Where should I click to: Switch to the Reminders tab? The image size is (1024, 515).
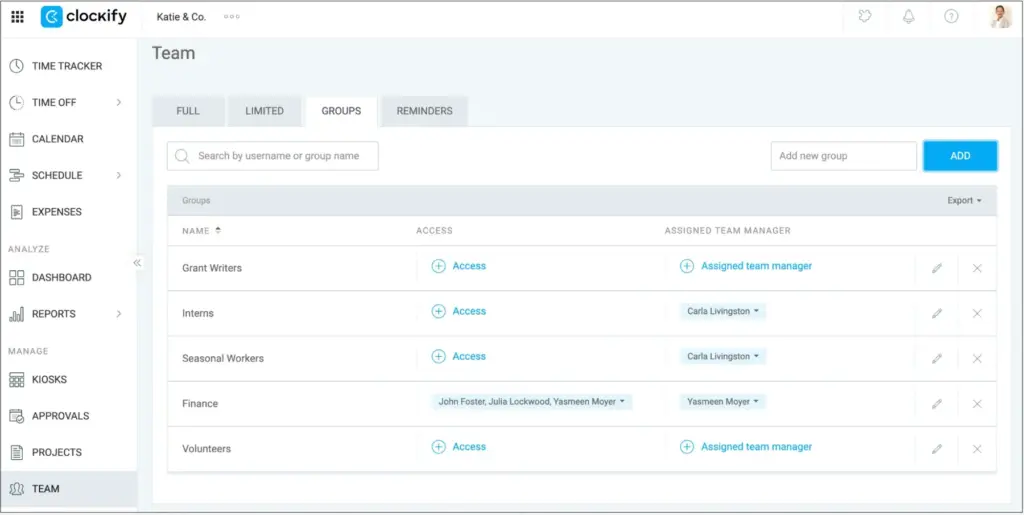point(424,112)
